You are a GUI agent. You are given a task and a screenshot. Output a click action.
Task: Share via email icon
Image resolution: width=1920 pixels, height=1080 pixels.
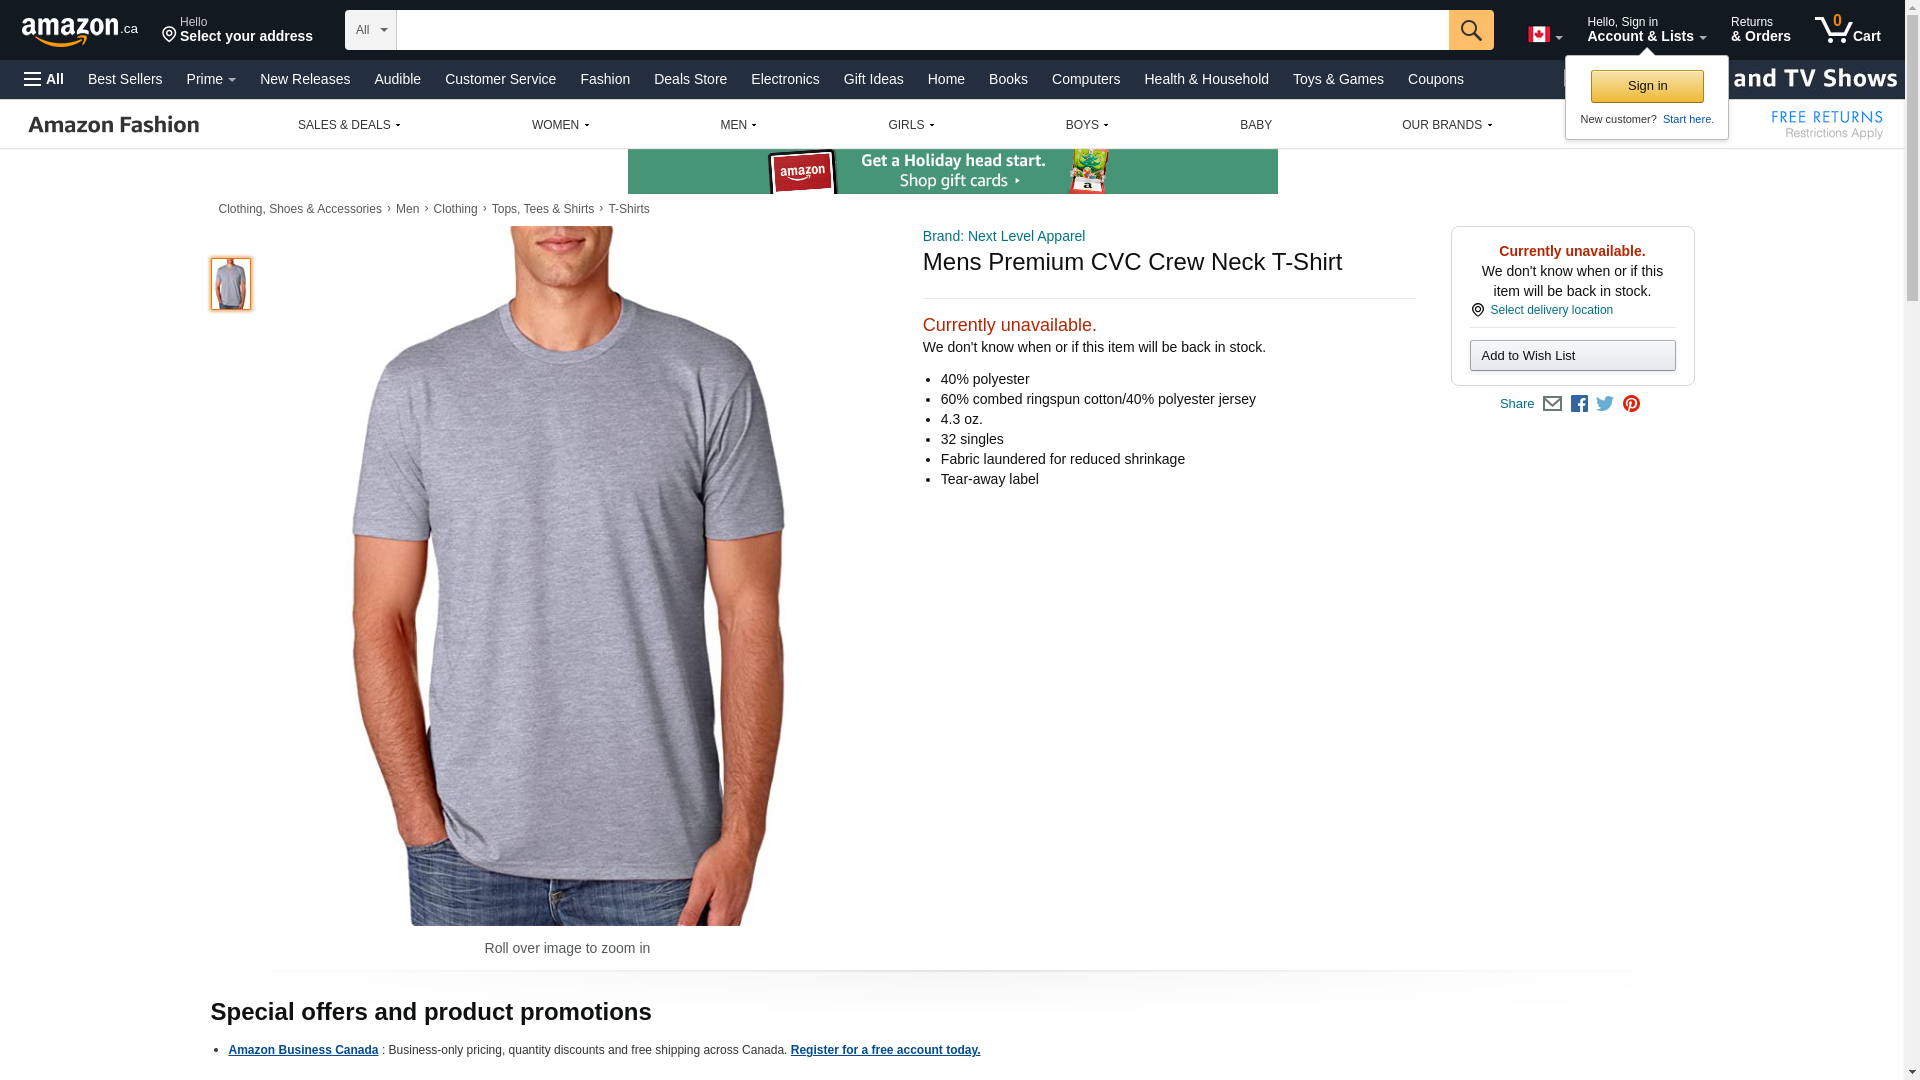(1552, 404)
